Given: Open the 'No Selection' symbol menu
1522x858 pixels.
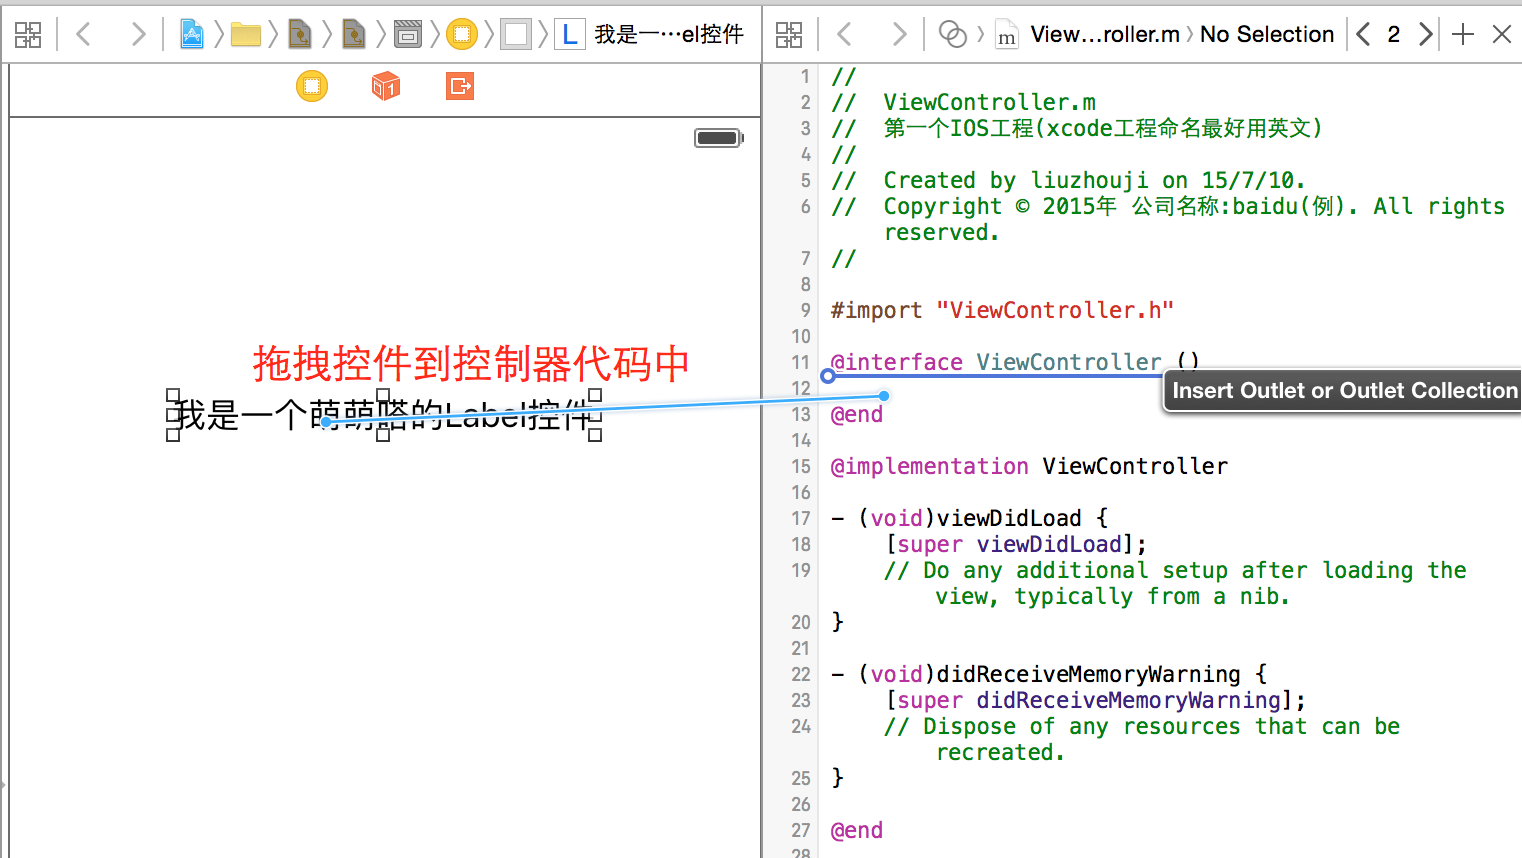Looking at the screenshot, I should click(1267, 35).
